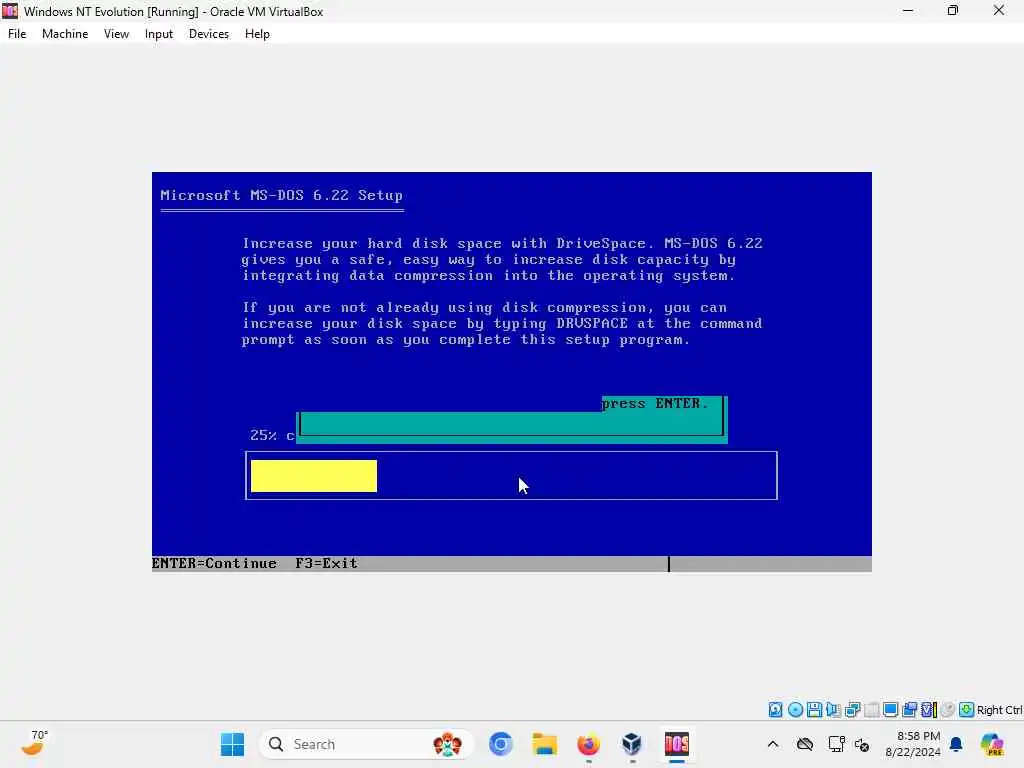Click ENTER=Continue in DOS status bar
The height and width of the screenshot is (768, 1024).
(x=214, y=563)
